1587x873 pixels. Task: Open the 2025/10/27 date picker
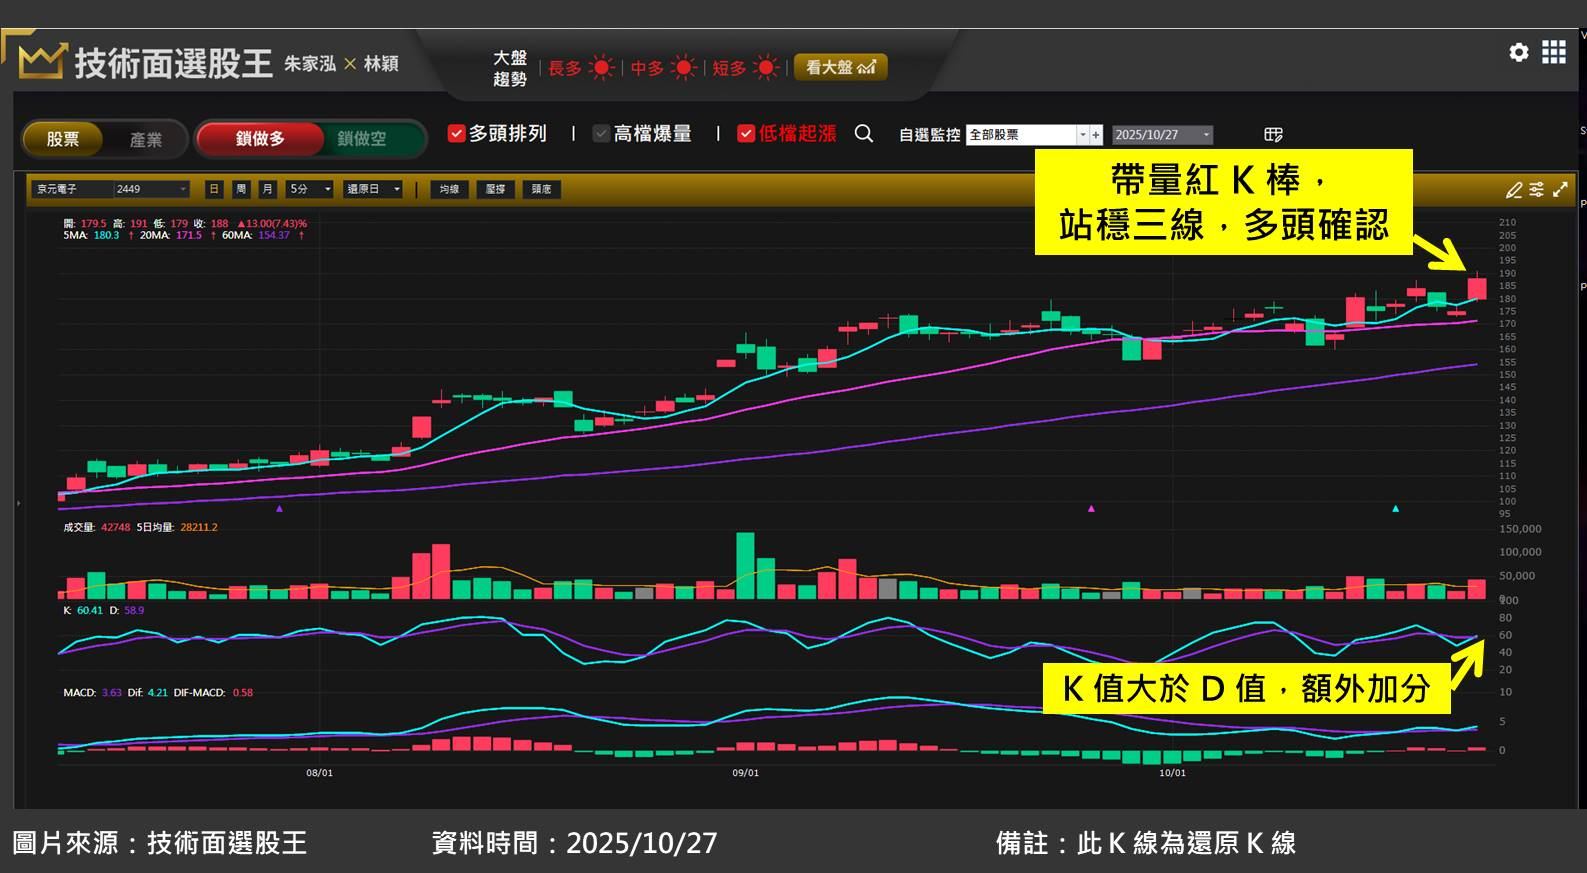tap(1162, 135)
